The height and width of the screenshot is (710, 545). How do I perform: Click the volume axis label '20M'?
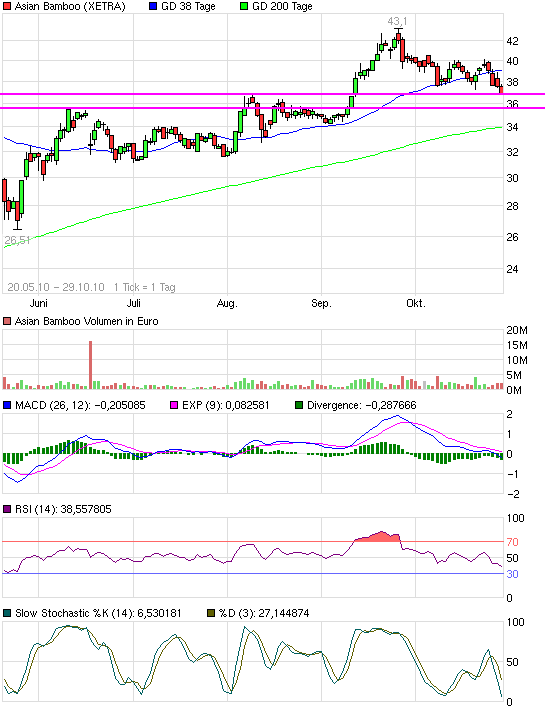pos(517,331)
